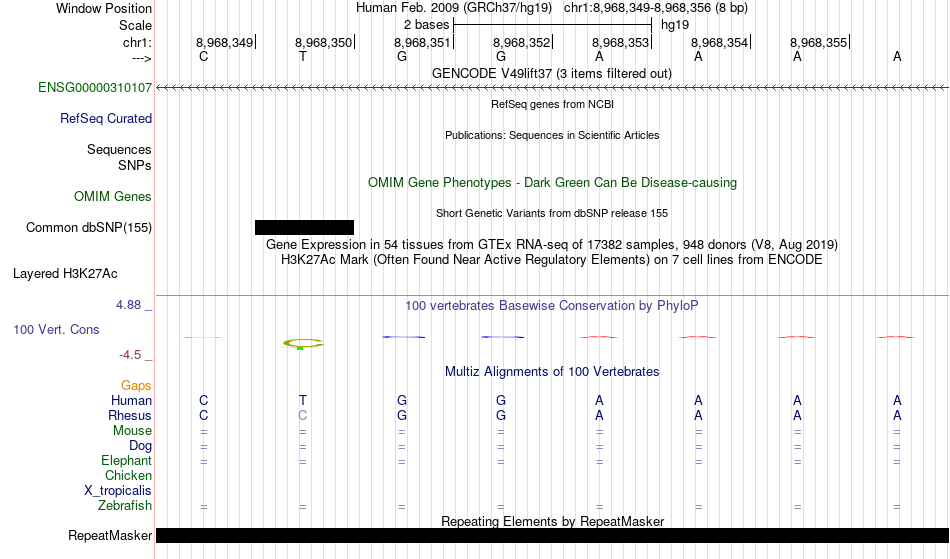Click Short Genetic Variants from dbSNP title
Screen dimensions: 950x559
pyautogui.click(x=552, y=213)
